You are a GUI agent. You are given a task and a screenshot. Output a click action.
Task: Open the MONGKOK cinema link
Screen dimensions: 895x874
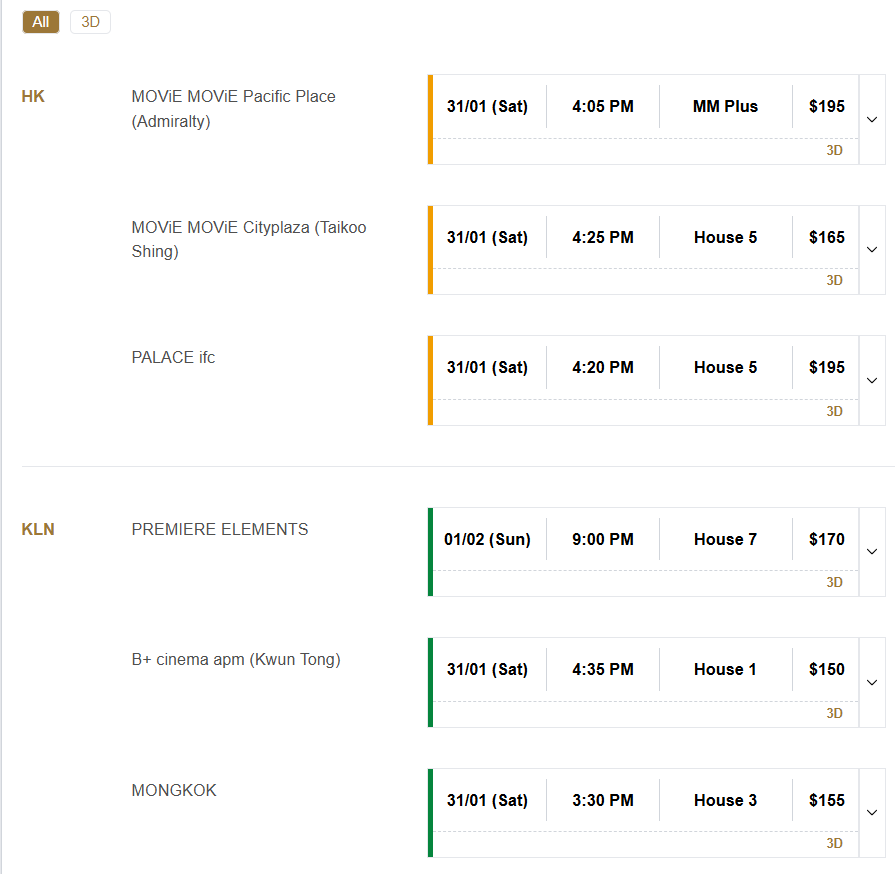point(174,790)
